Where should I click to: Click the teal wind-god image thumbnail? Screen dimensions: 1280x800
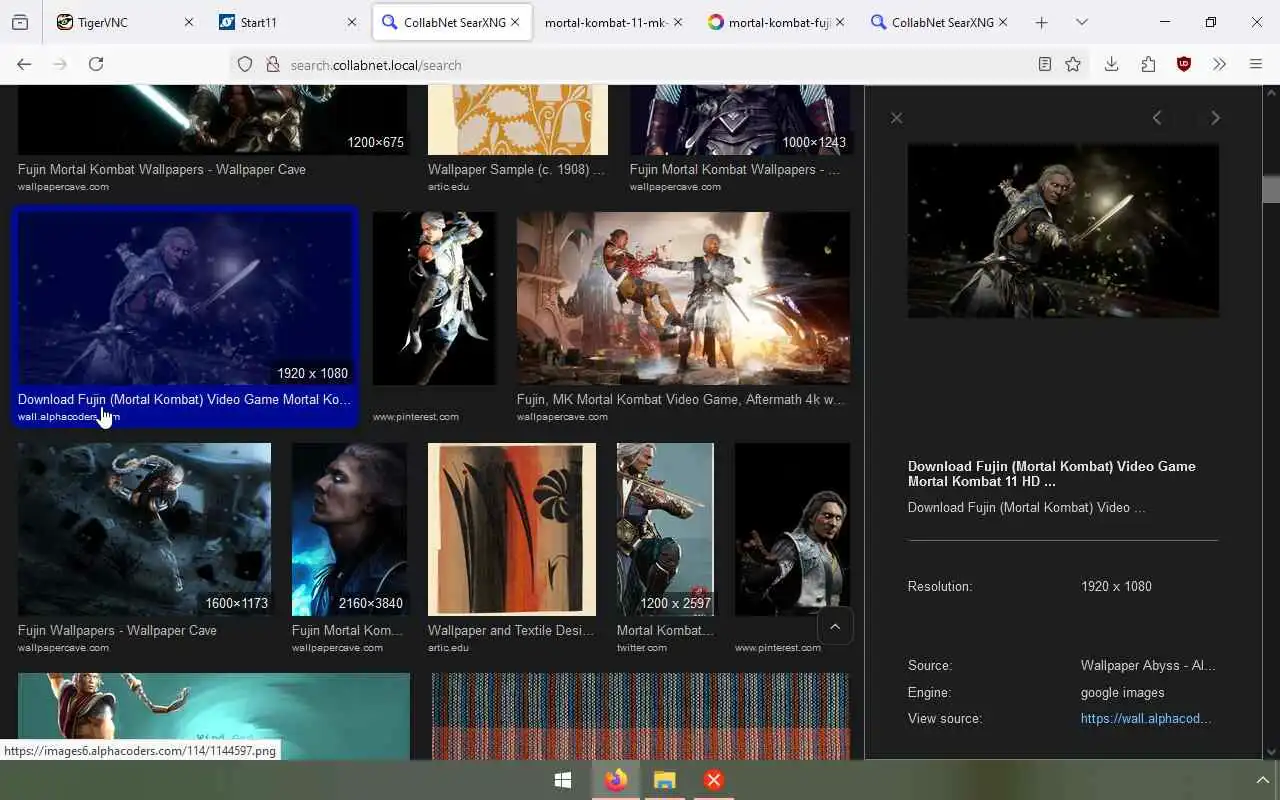(x=214, y=716)
